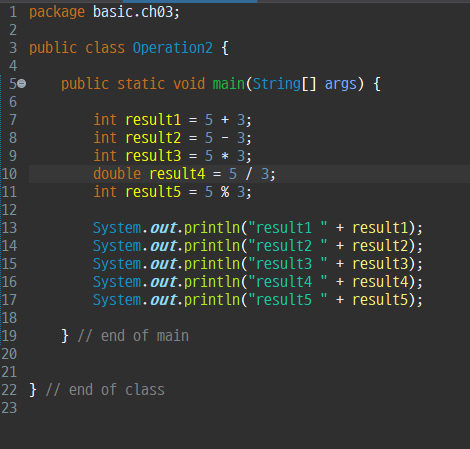
Task: Click line number 13 in the gutter
Action: click(9, 228)
